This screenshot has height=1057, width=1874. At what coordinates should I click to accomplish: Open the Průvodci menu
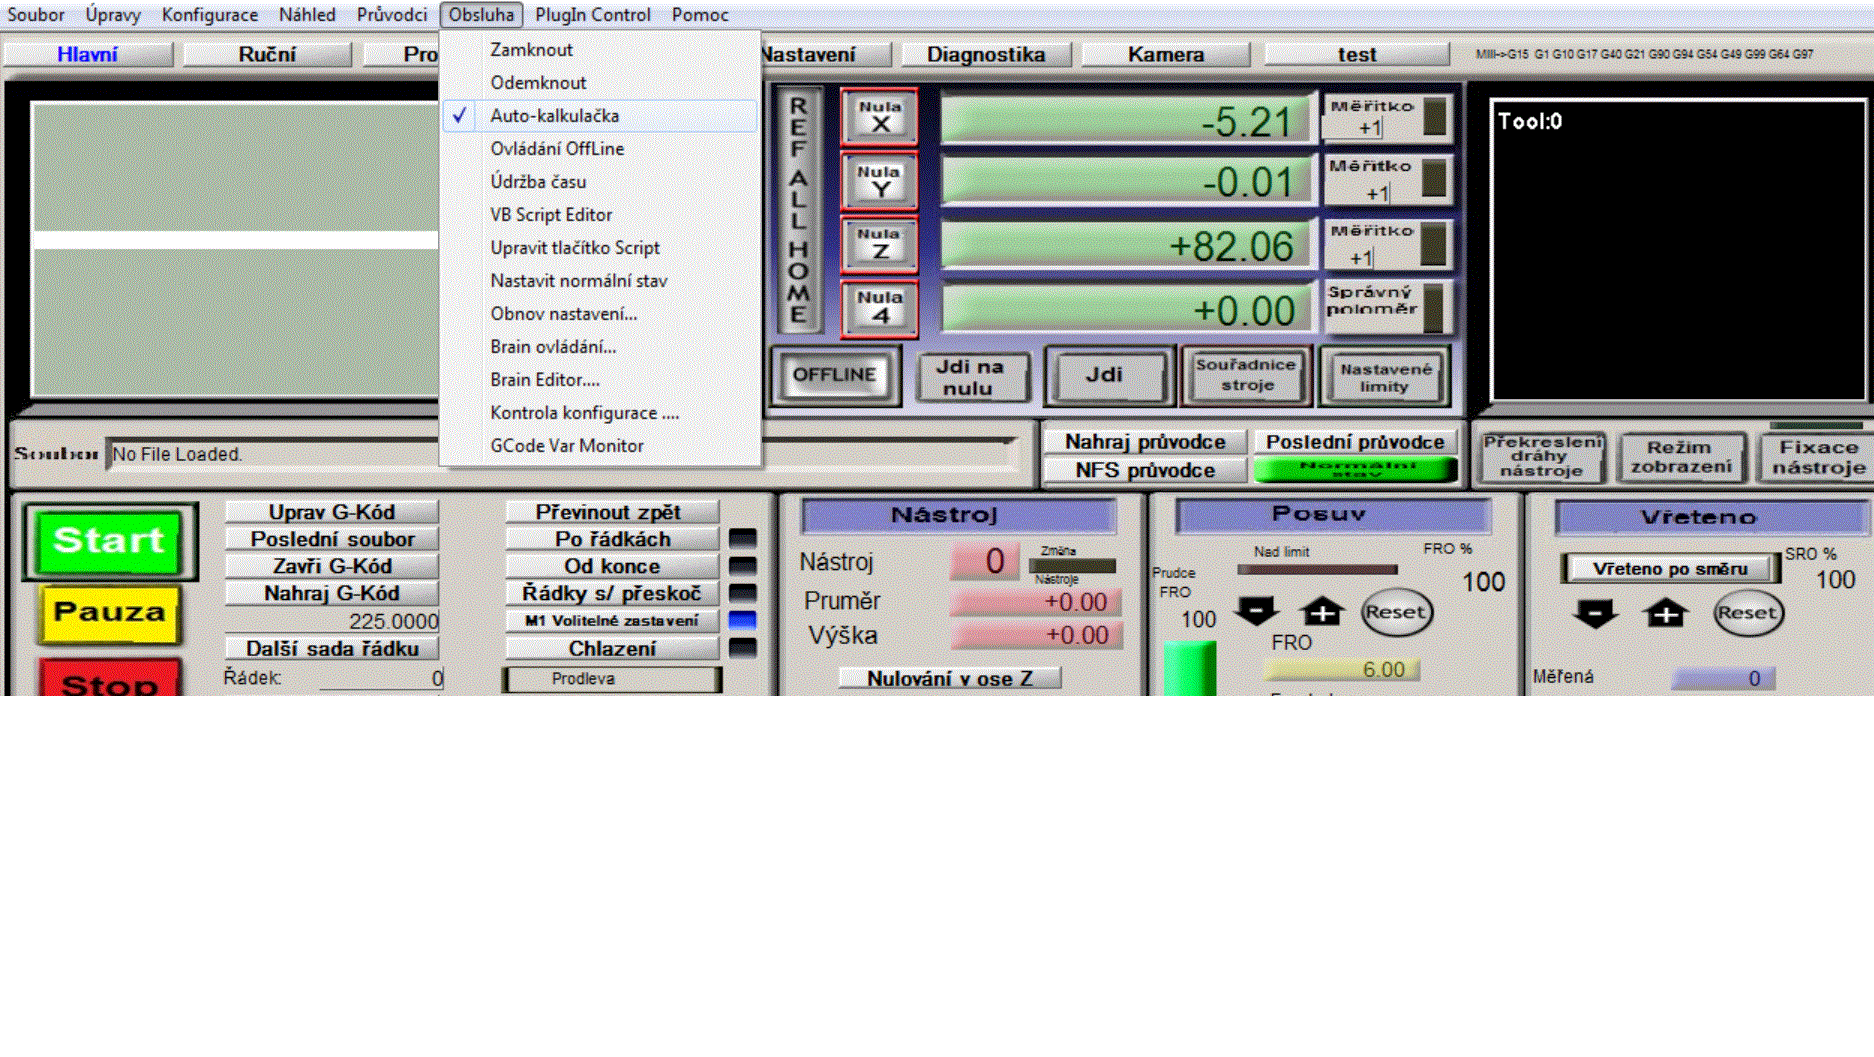pyautogui.click(x=391, y=15)
